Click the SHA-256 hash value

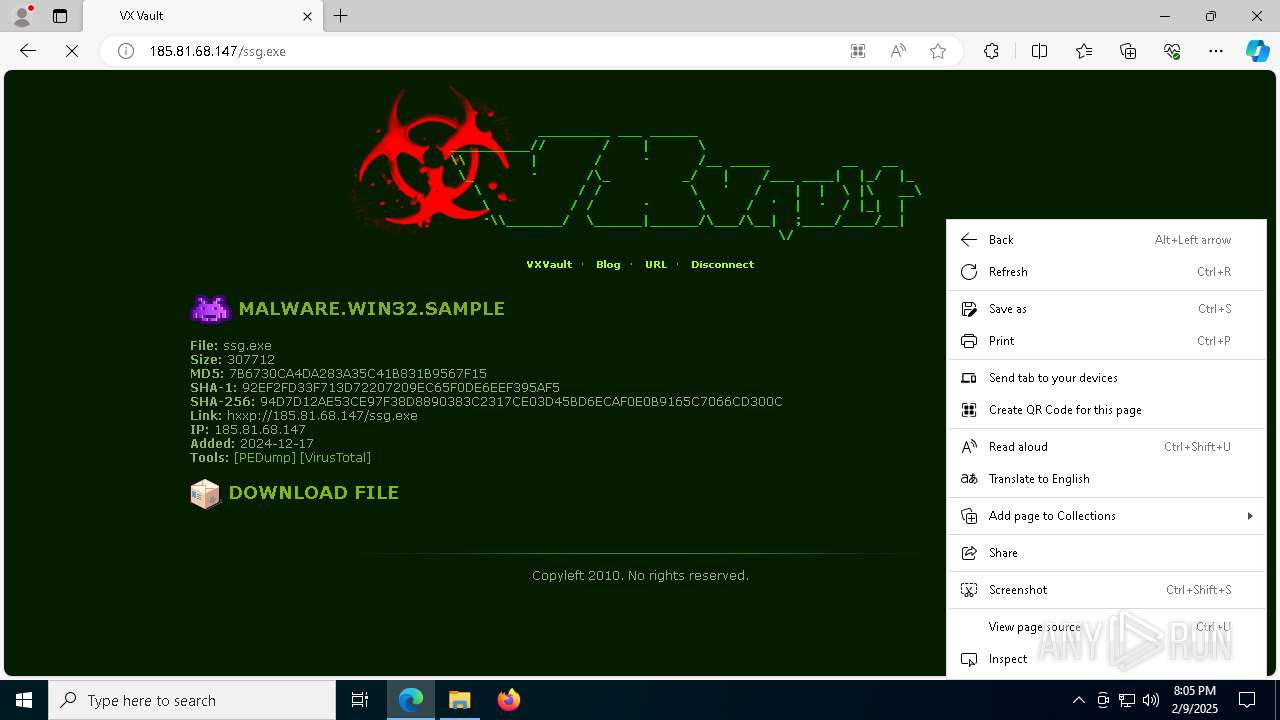[x=521, y=402]
